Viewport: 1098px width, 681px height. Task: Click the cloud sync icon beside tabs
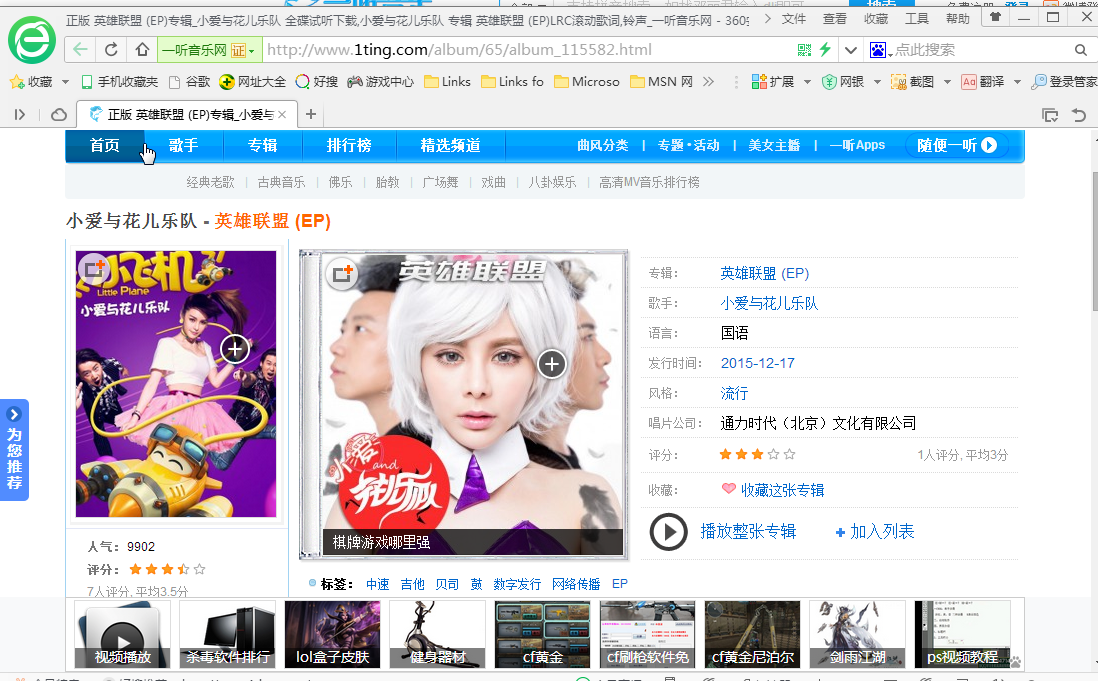[60, 114]
